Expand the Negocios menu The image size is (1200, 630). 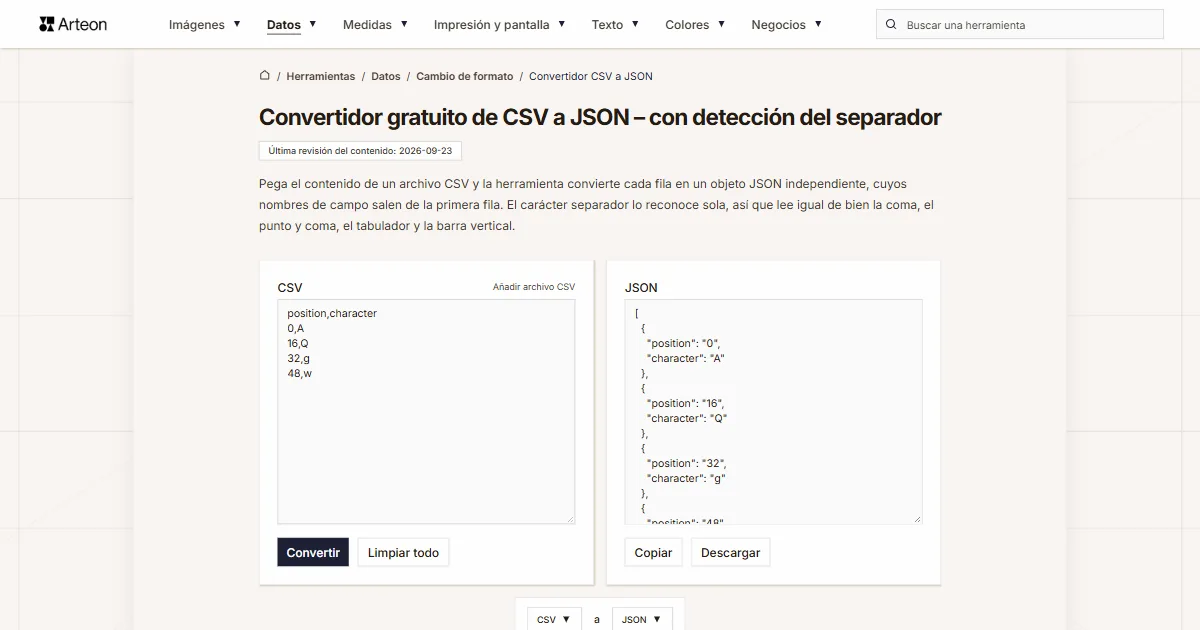[787, 24]
